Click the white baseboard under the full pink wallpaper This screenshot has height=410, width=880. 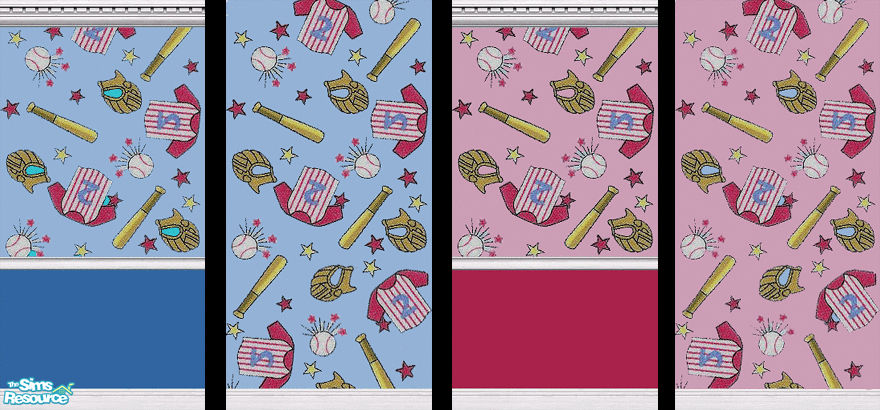778,400
